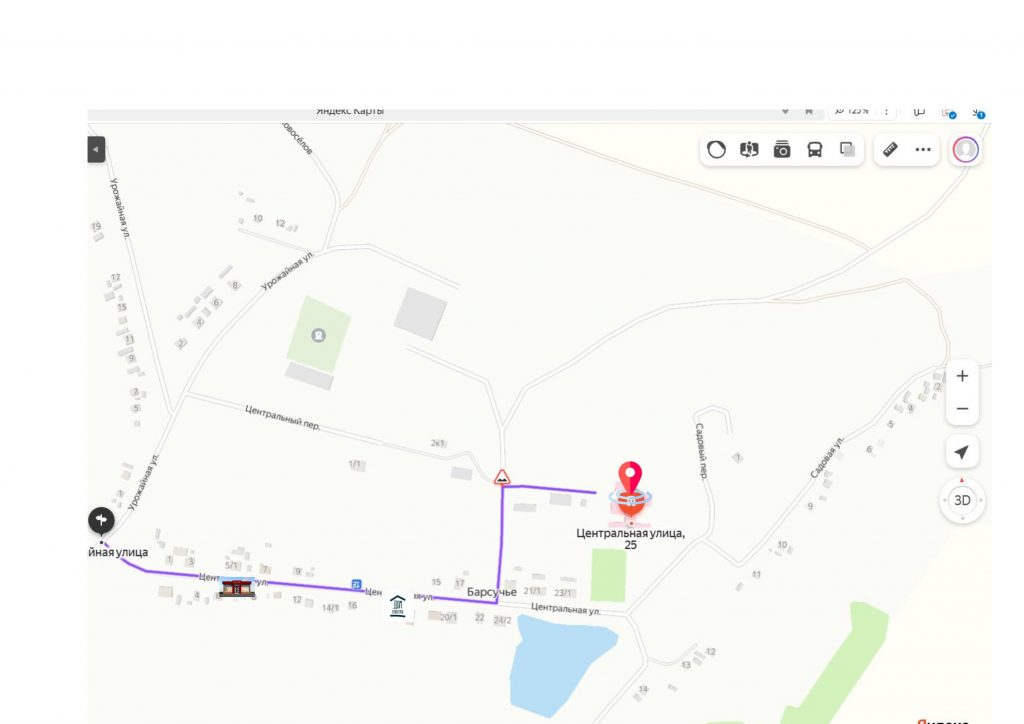Toggle the traffic layer circle icon

pyautogui.click(x=716, y=150)
